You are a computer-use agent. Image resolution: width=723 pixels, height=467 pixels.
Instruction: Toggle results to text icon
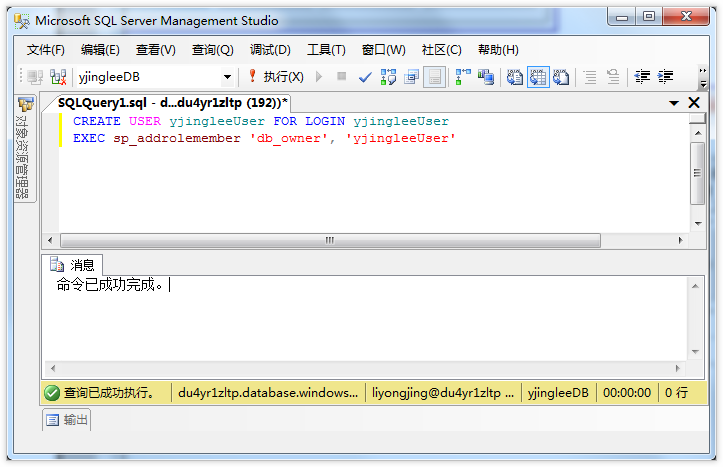pos(515,77)
